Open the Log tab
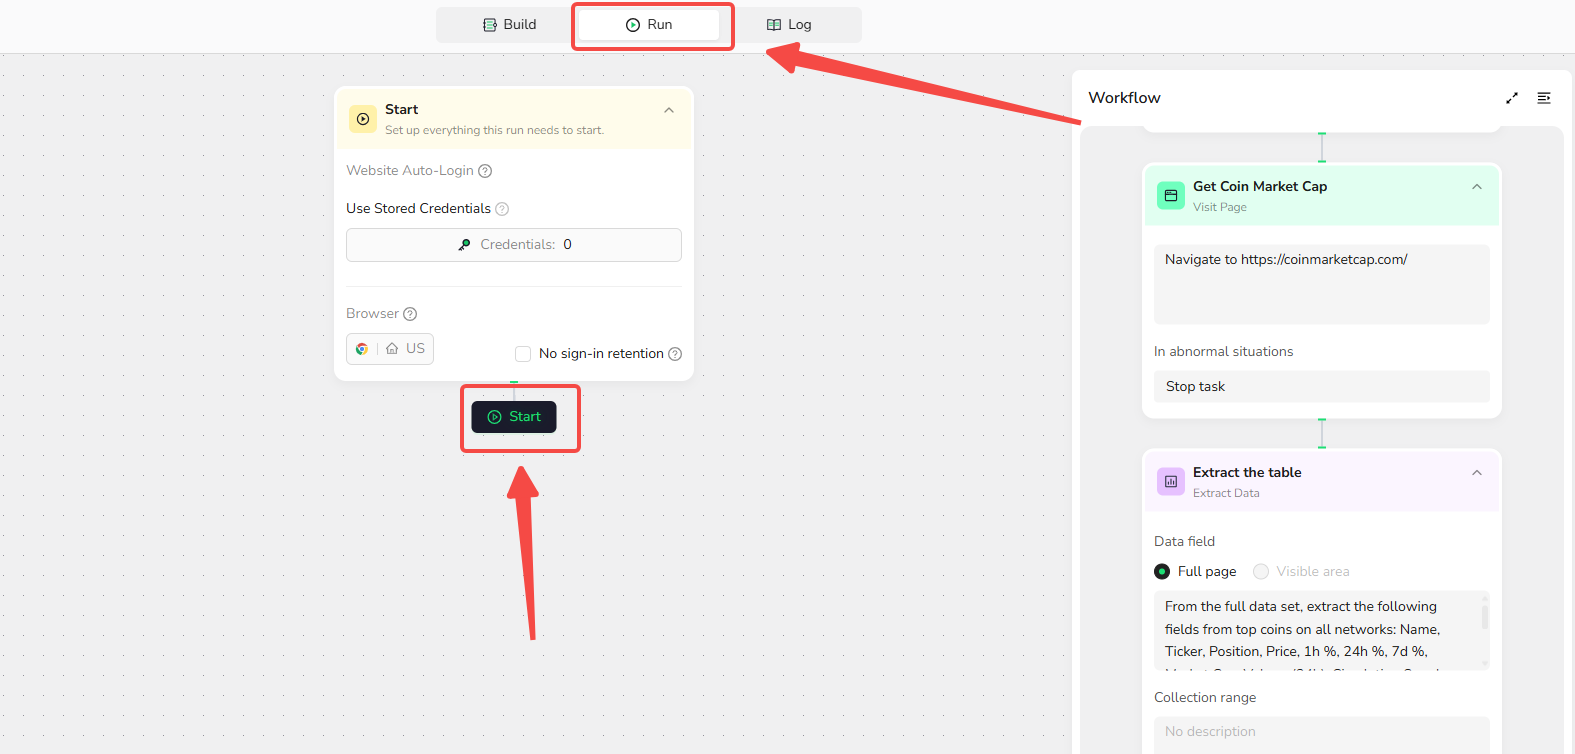 point(789,25)
